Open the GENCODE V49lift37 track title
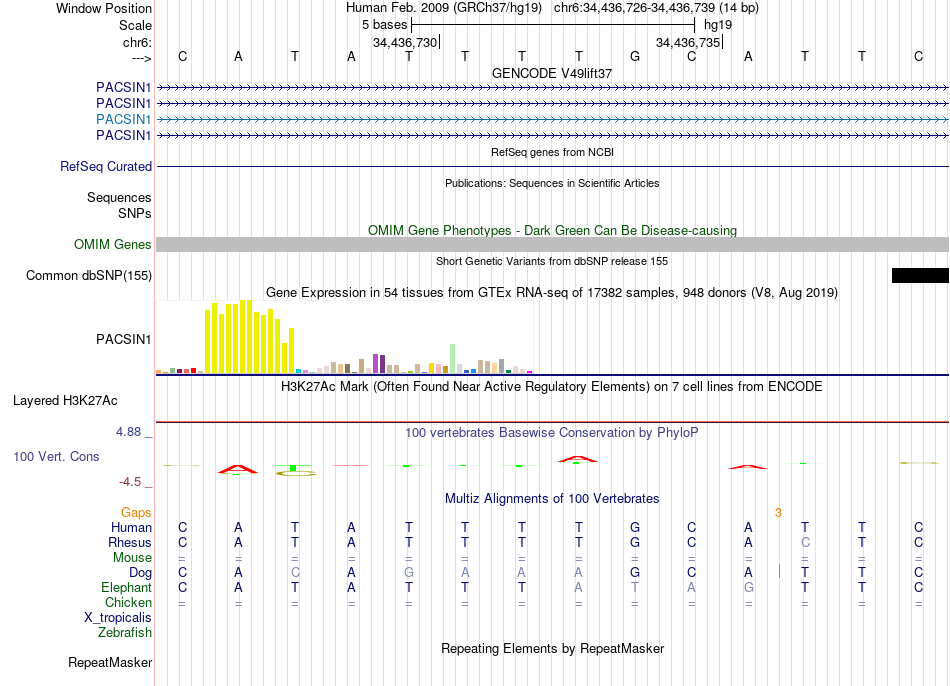Viewport: 950px width, 686px height. click(x=552, y=73)
